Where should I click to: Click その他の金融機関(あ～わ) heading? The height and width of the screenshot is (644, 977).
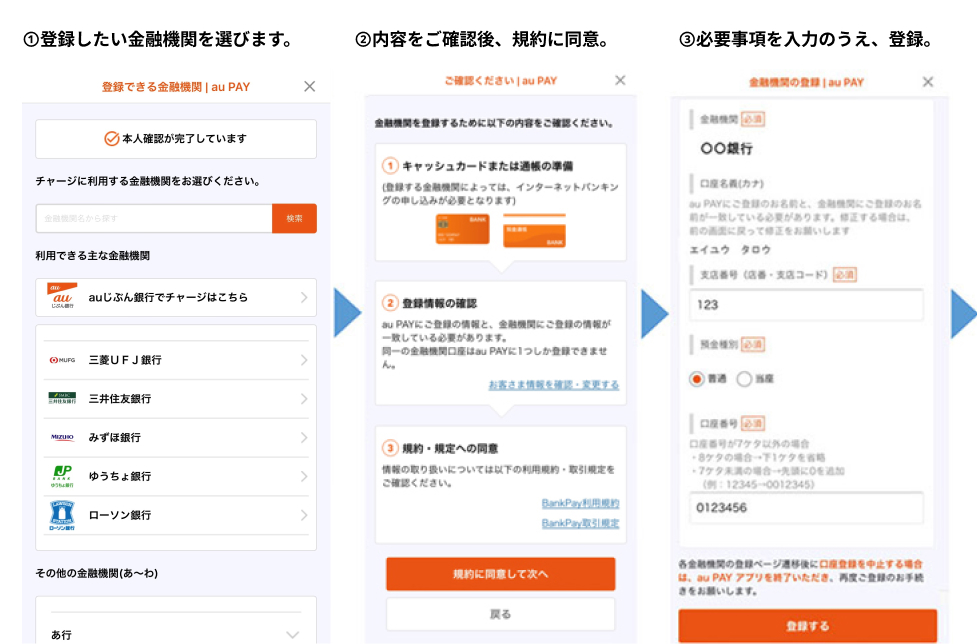[x=97, y=573]
